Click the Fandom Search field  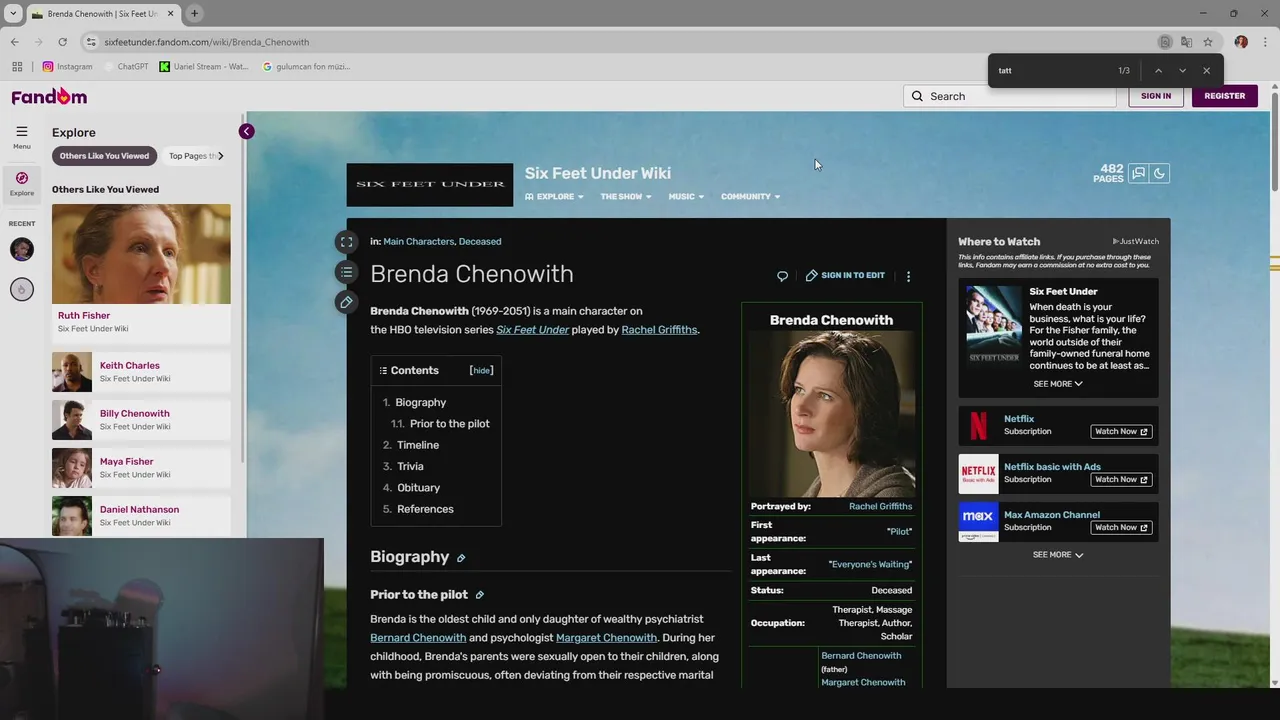(x=1009, y=96)
